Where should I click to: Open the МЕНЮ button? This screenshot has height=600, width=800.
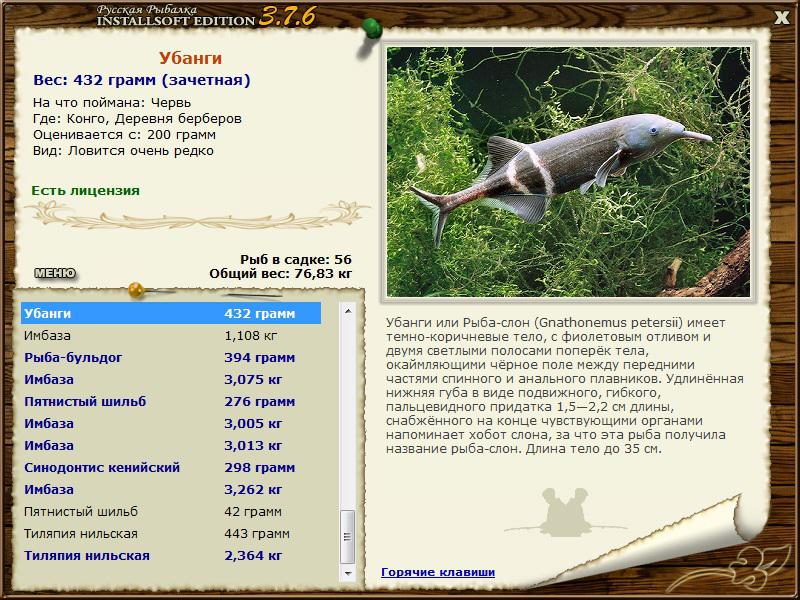click(x=55, y=273)
